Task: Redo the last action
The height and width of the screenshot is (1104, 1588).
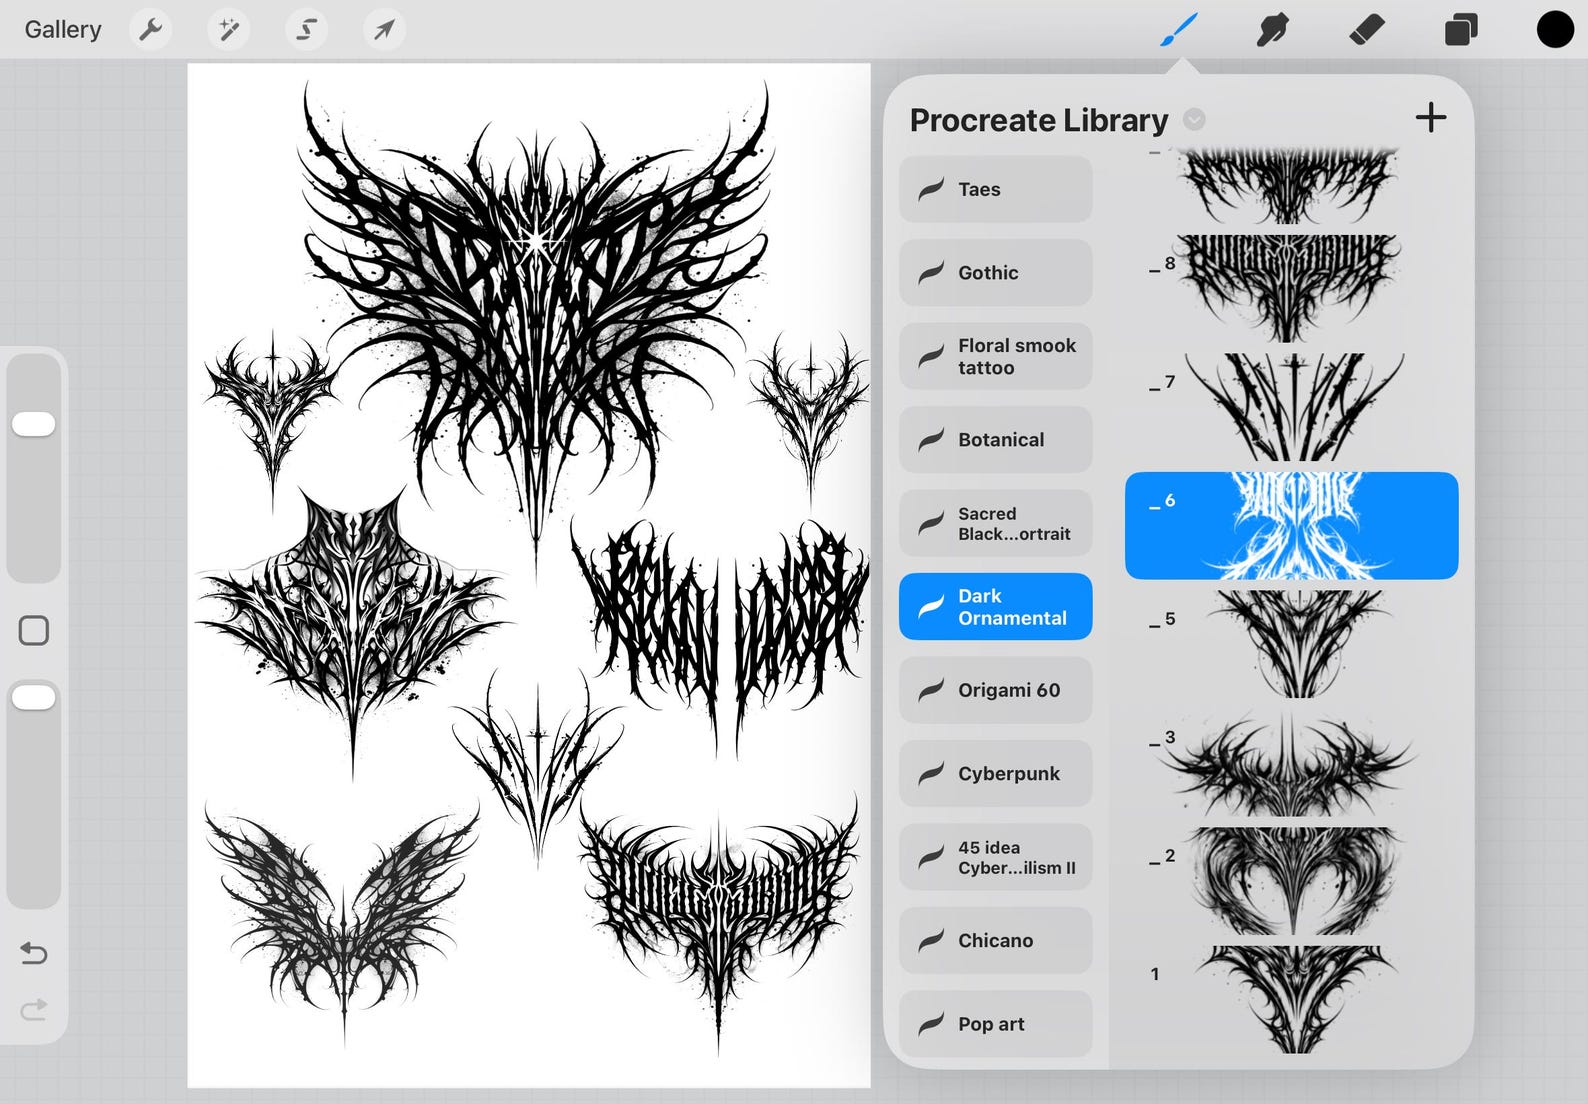Action: (x=34, y=1010)
